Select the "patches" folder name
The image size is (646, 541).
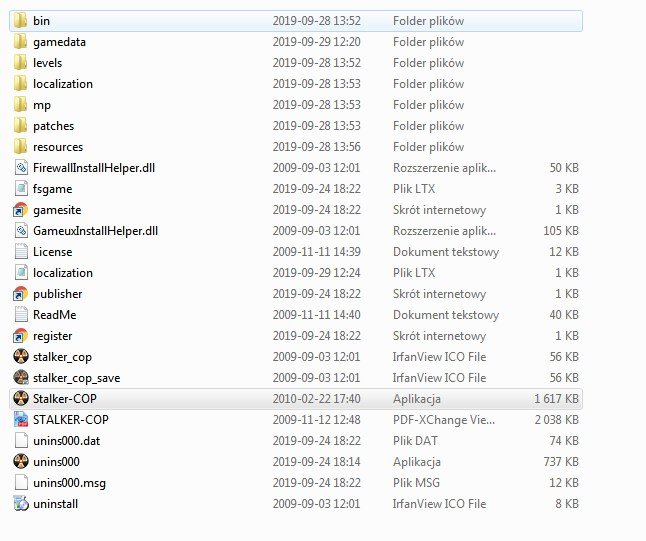pos(54,126)
